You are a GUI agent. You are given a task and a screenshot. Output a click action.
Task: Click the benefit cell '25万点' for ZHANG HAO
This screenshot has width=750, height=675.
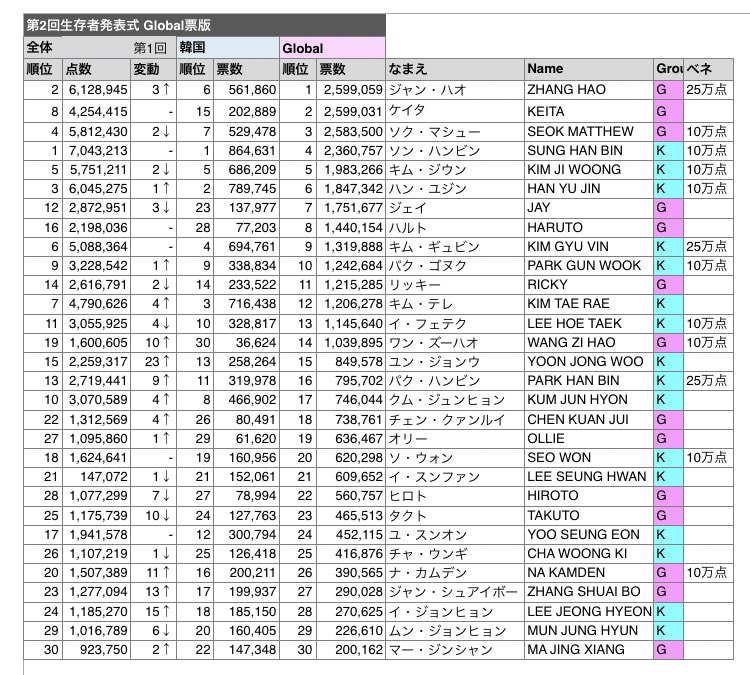point(708,90)
